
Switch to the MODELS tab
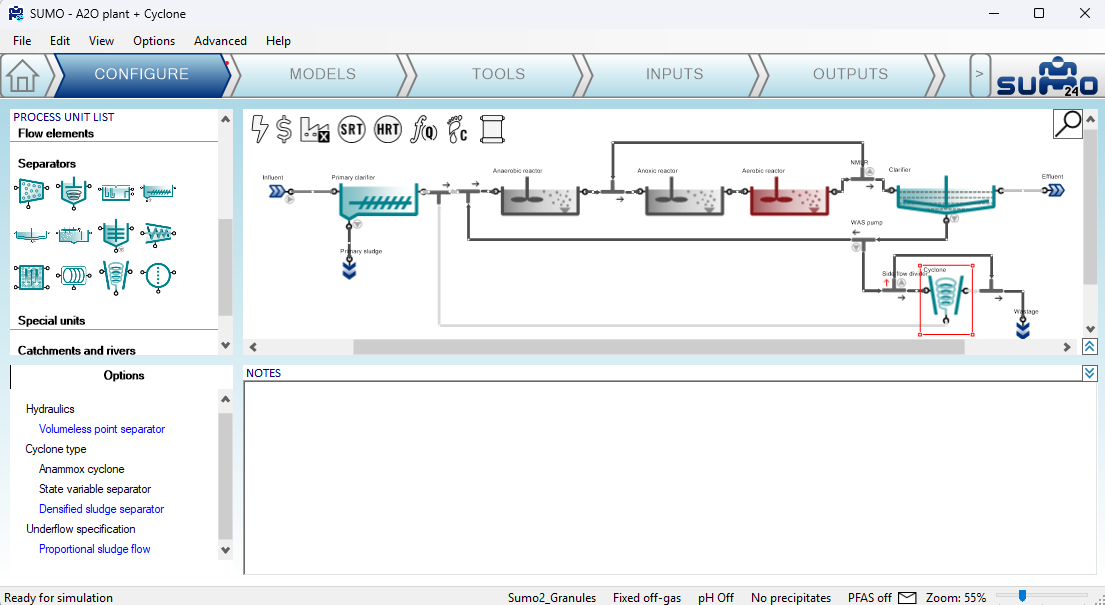tap(322, 74)
